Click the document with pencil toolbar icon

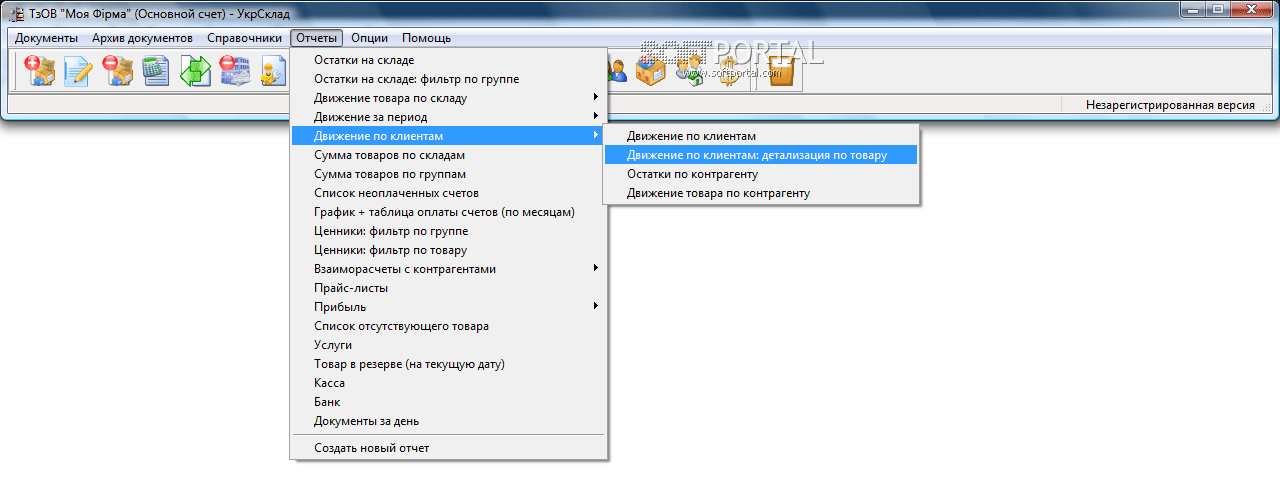coord(78,72)
